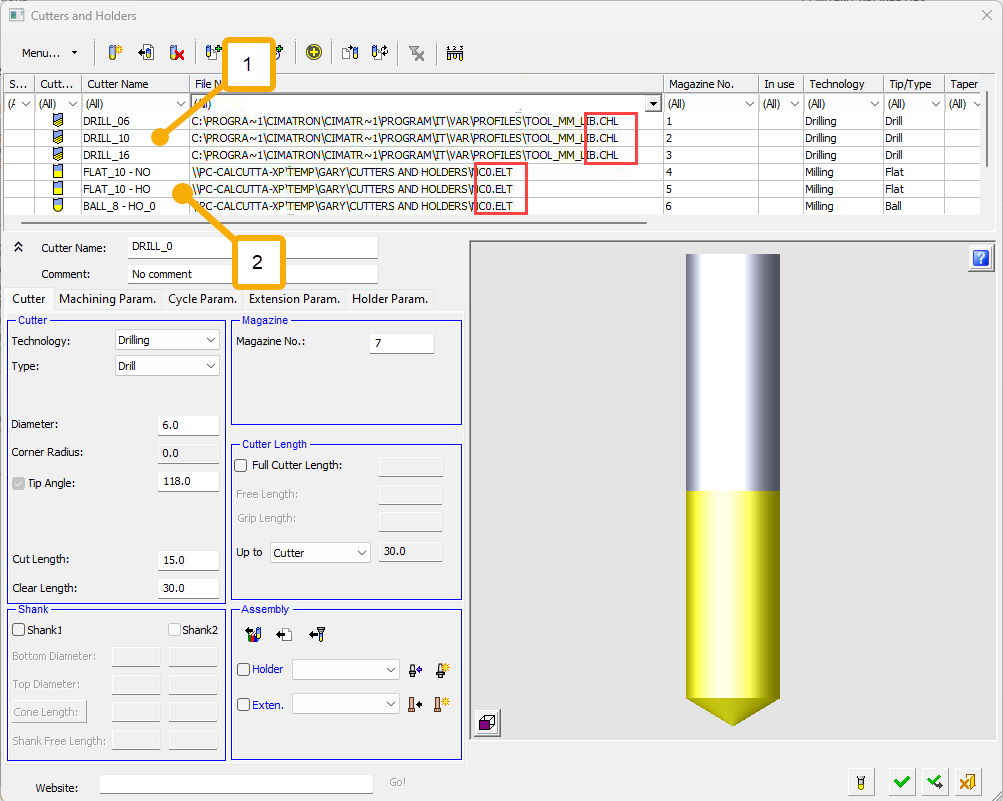Click the new cutter toolbar icon
The width and height of the screenshot is (1003, 801).
(115, 53)
